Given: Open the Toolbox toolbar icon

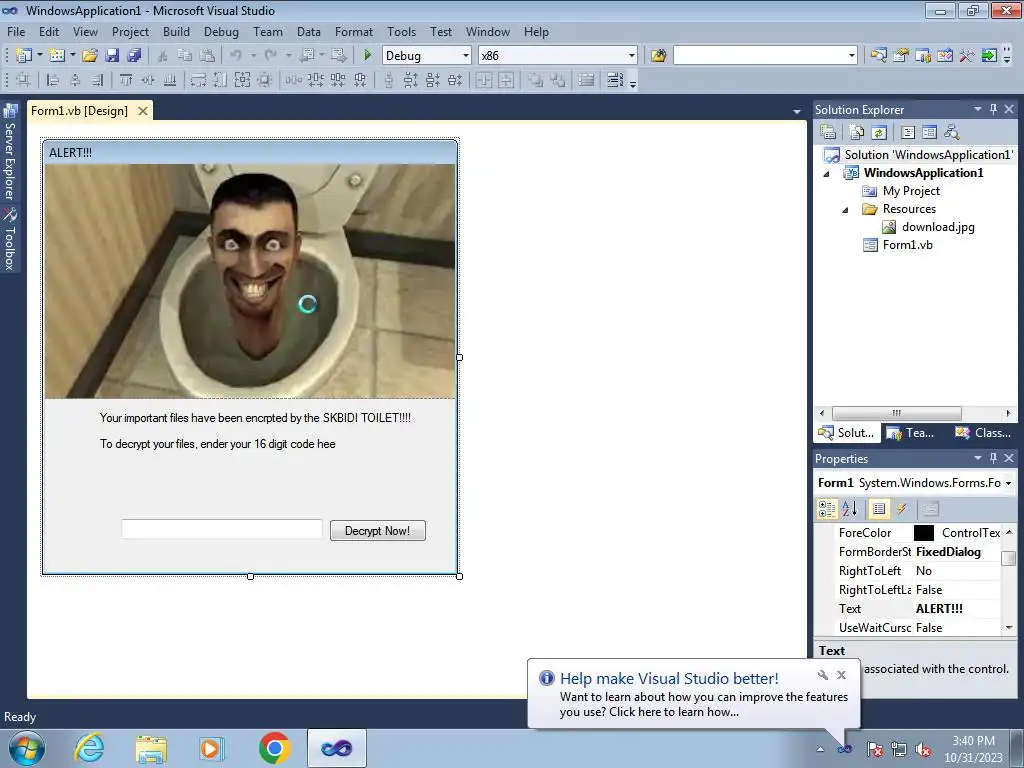Looking at the screenshot, I should coord(967,56).
